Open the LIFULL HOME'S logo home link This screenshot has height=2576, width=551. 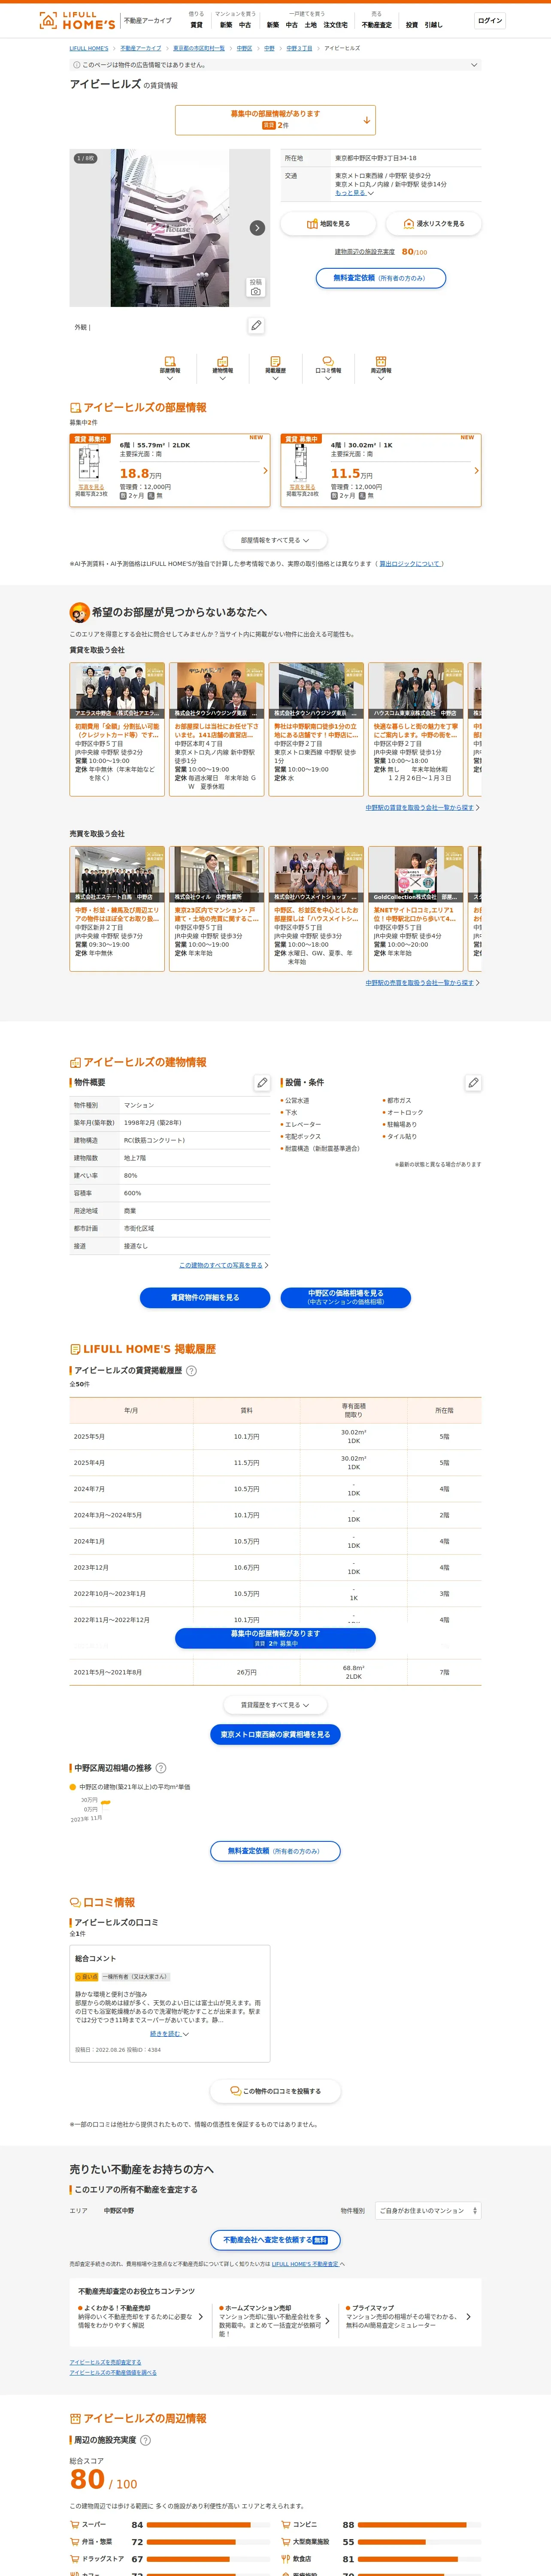pyautogui.click(x=77, y=20)
